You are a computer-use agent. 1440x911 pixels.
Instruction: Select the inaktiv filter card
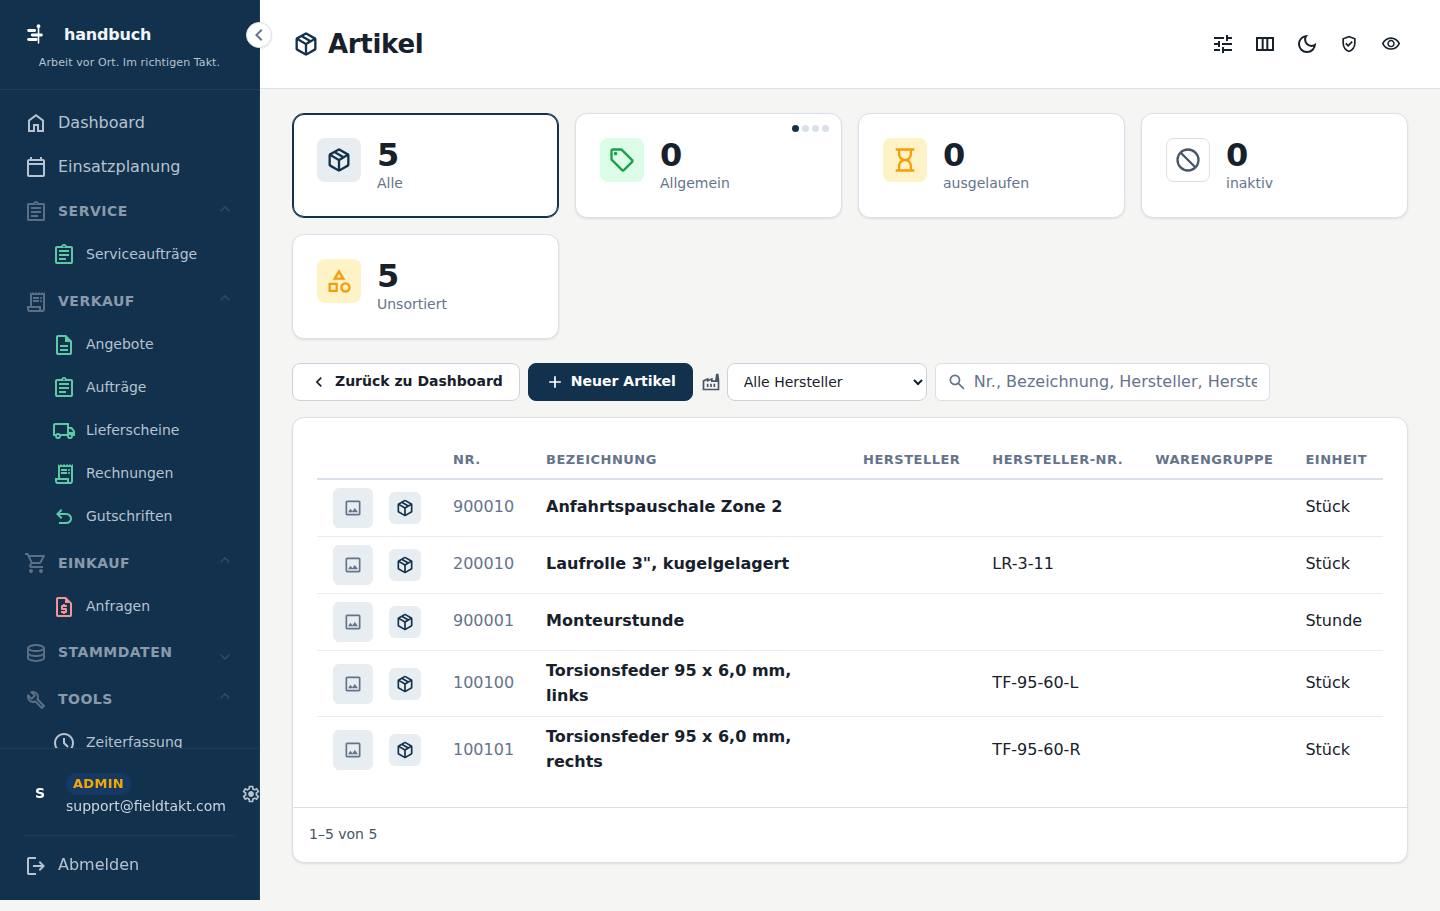[1274, 165]
